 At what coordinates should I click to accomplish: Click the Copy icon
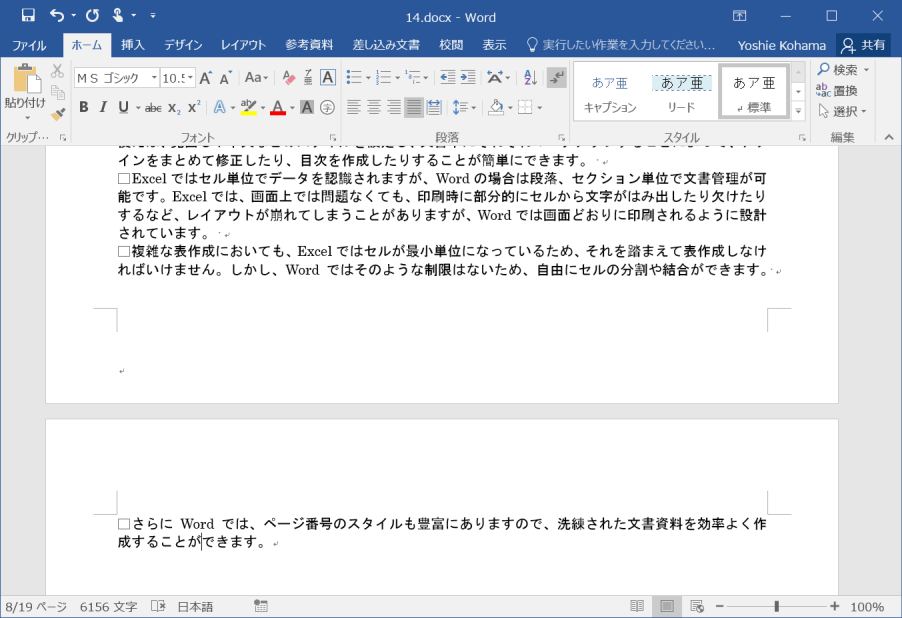(x=57, y=92)
